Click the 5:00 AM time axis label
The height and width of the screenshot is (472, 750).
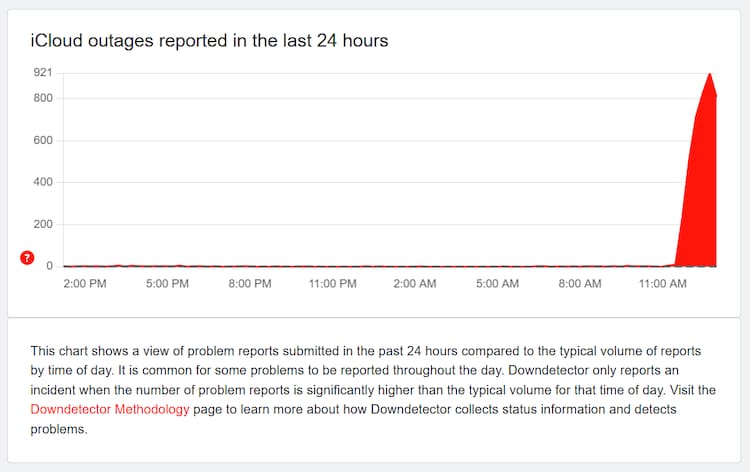coord(497,285)
